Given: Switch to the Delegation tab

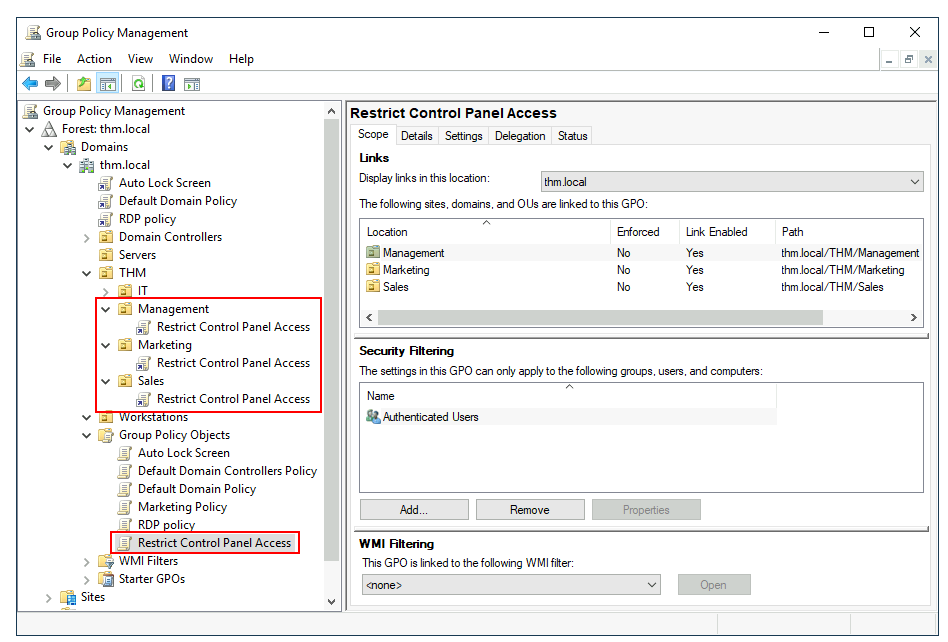Looking at the screenshot, I should pos(520,136).
